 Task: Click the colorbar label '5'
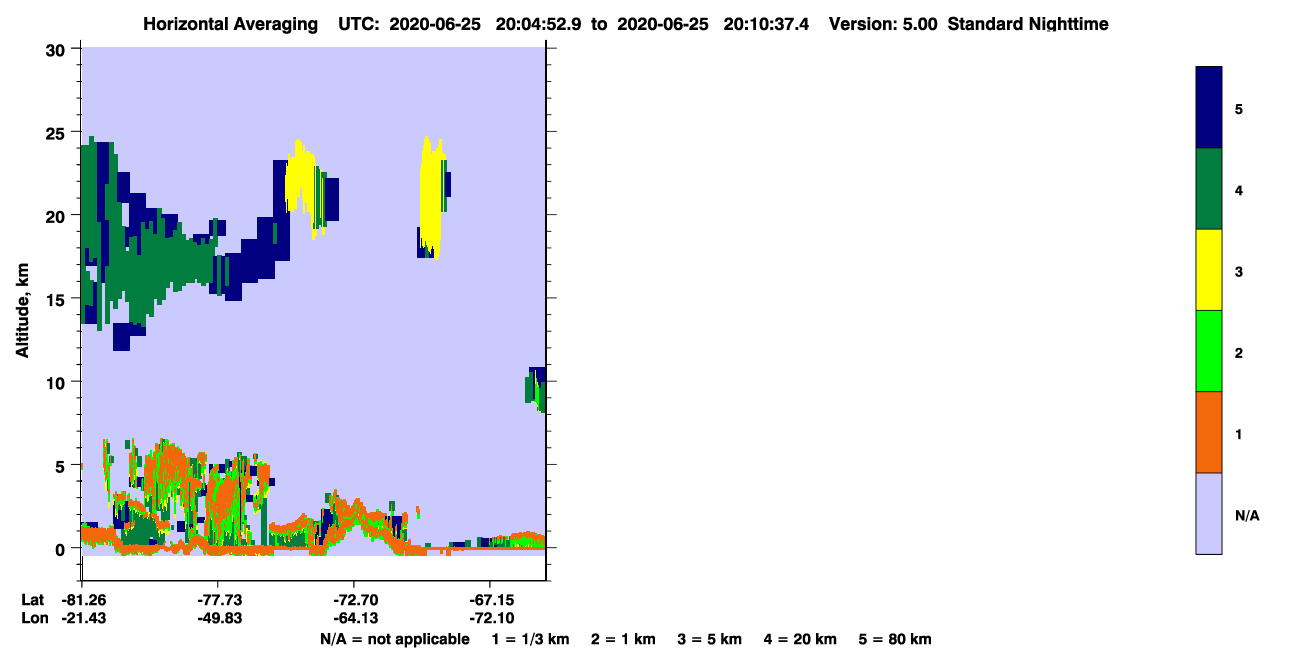(1239, 108)
